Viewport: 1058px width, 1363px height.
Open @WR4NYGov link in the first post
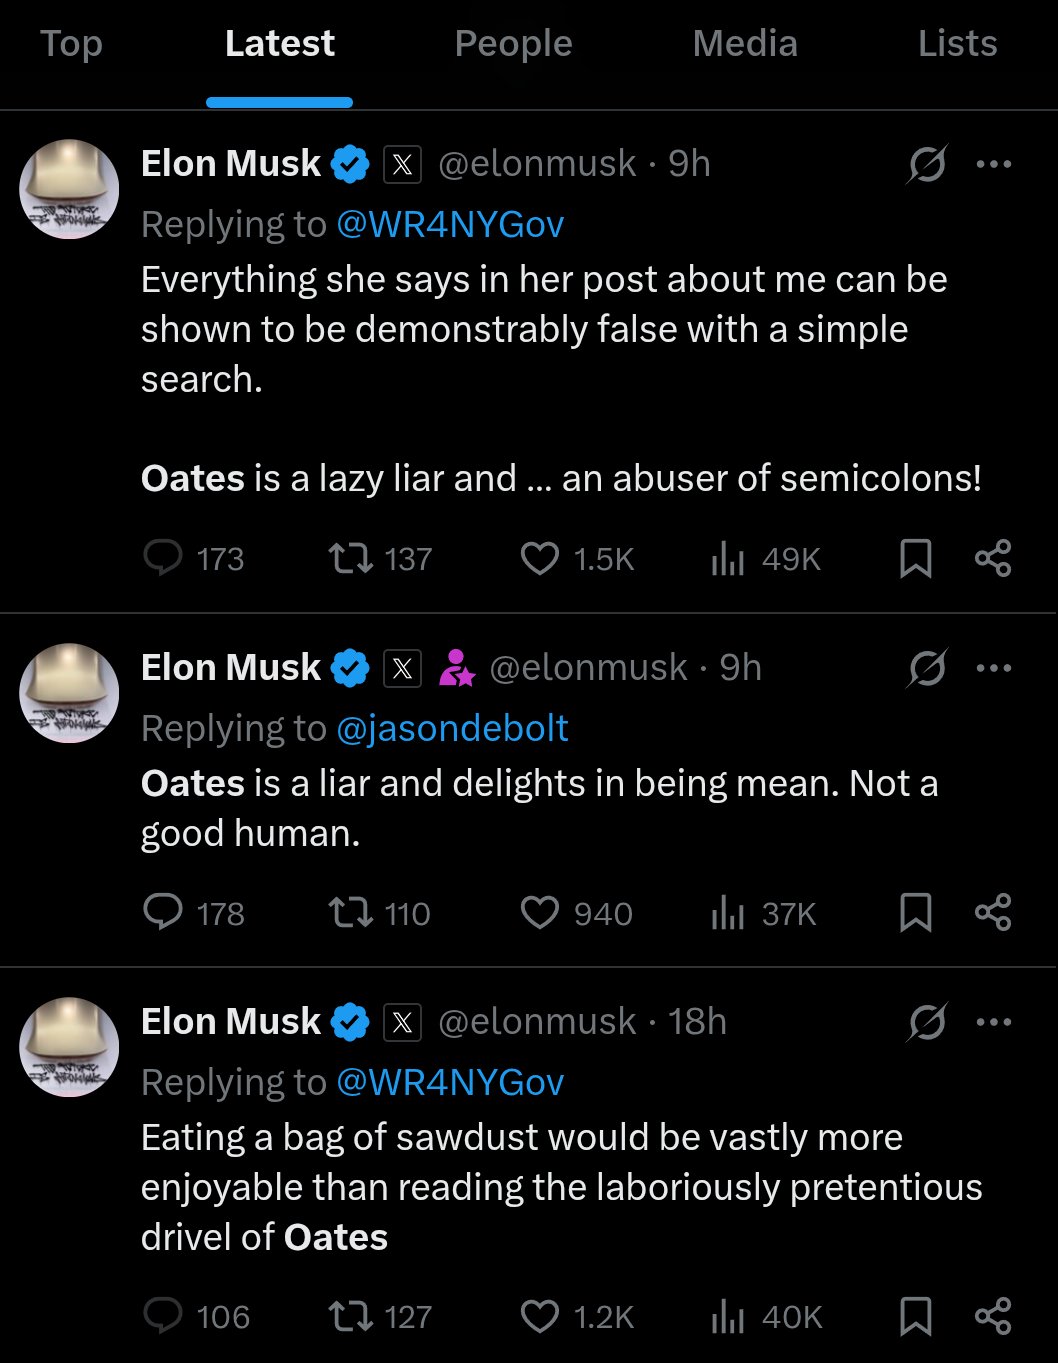[450, 224]
